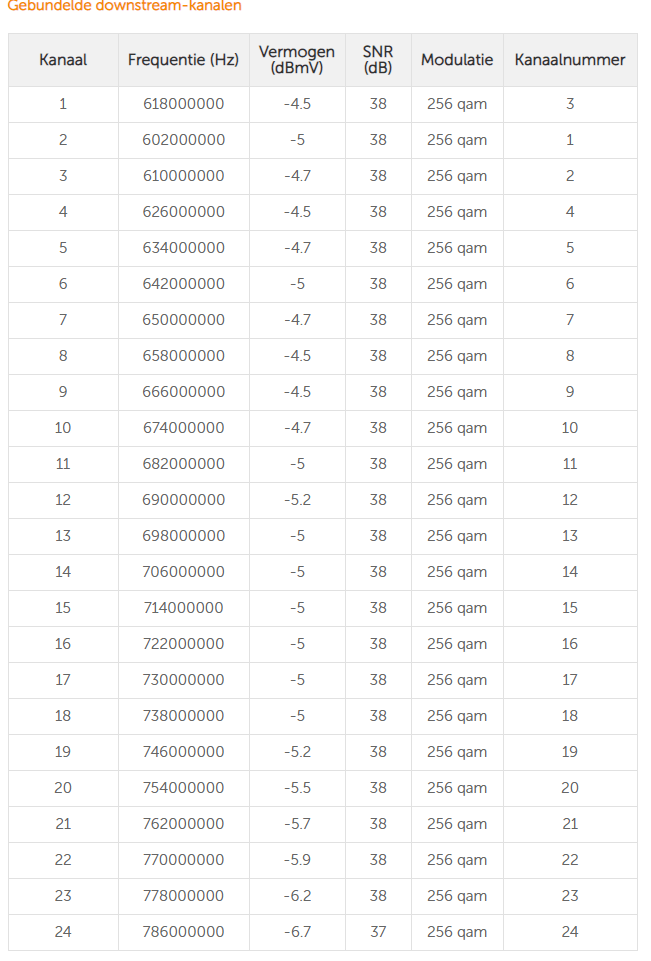Click the Gebundelde downstream-kanalen heading
The height and width of the screenshot is (961, 651).
(124, 6)
